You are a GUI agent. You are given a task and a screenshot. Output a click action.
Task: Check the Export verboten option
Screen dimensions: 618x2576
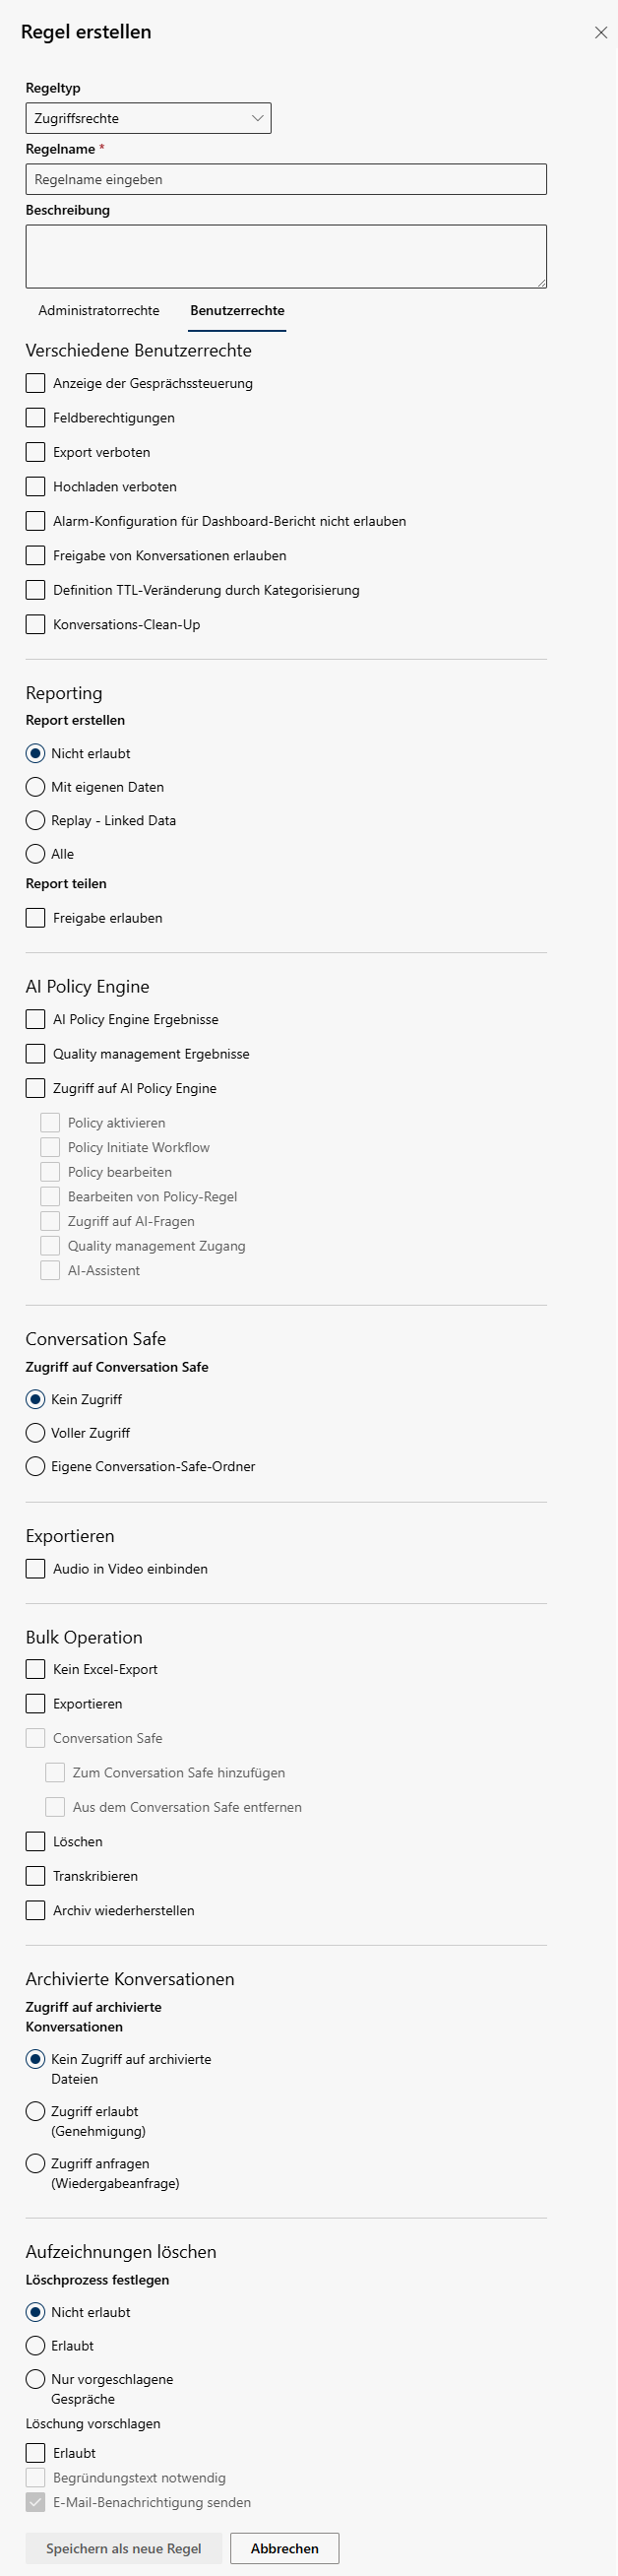point(36,453)
